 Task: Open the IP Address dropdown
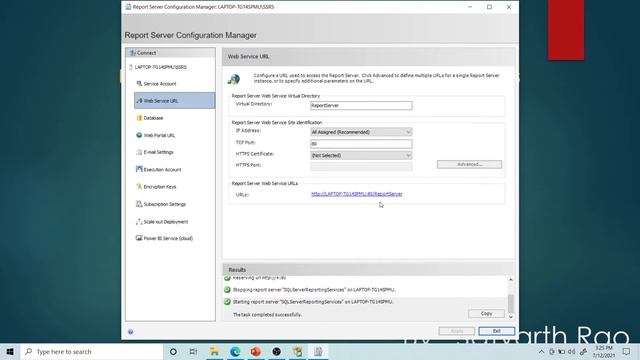361,132
